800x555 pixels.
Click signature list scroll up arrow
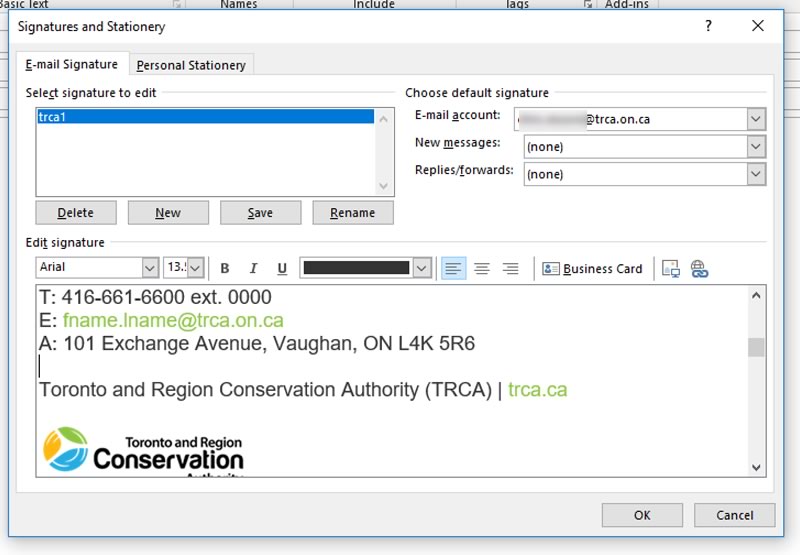pos(384,119)
